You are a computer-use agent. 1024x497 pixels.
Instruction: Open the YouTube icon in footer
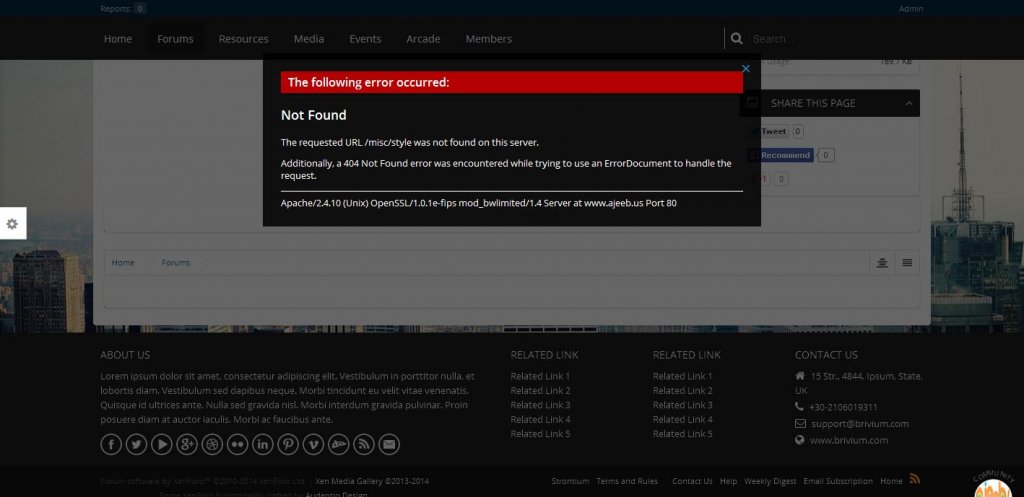161,444
